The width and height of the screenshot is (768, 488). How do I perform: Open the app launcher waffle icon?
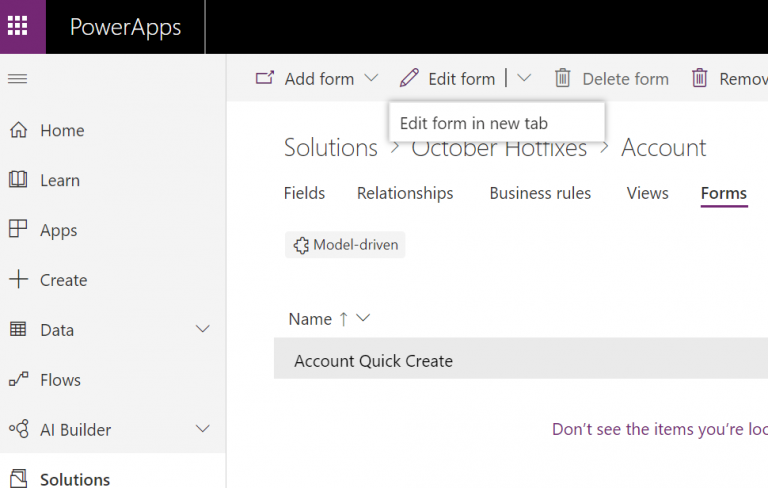(18, 26)
